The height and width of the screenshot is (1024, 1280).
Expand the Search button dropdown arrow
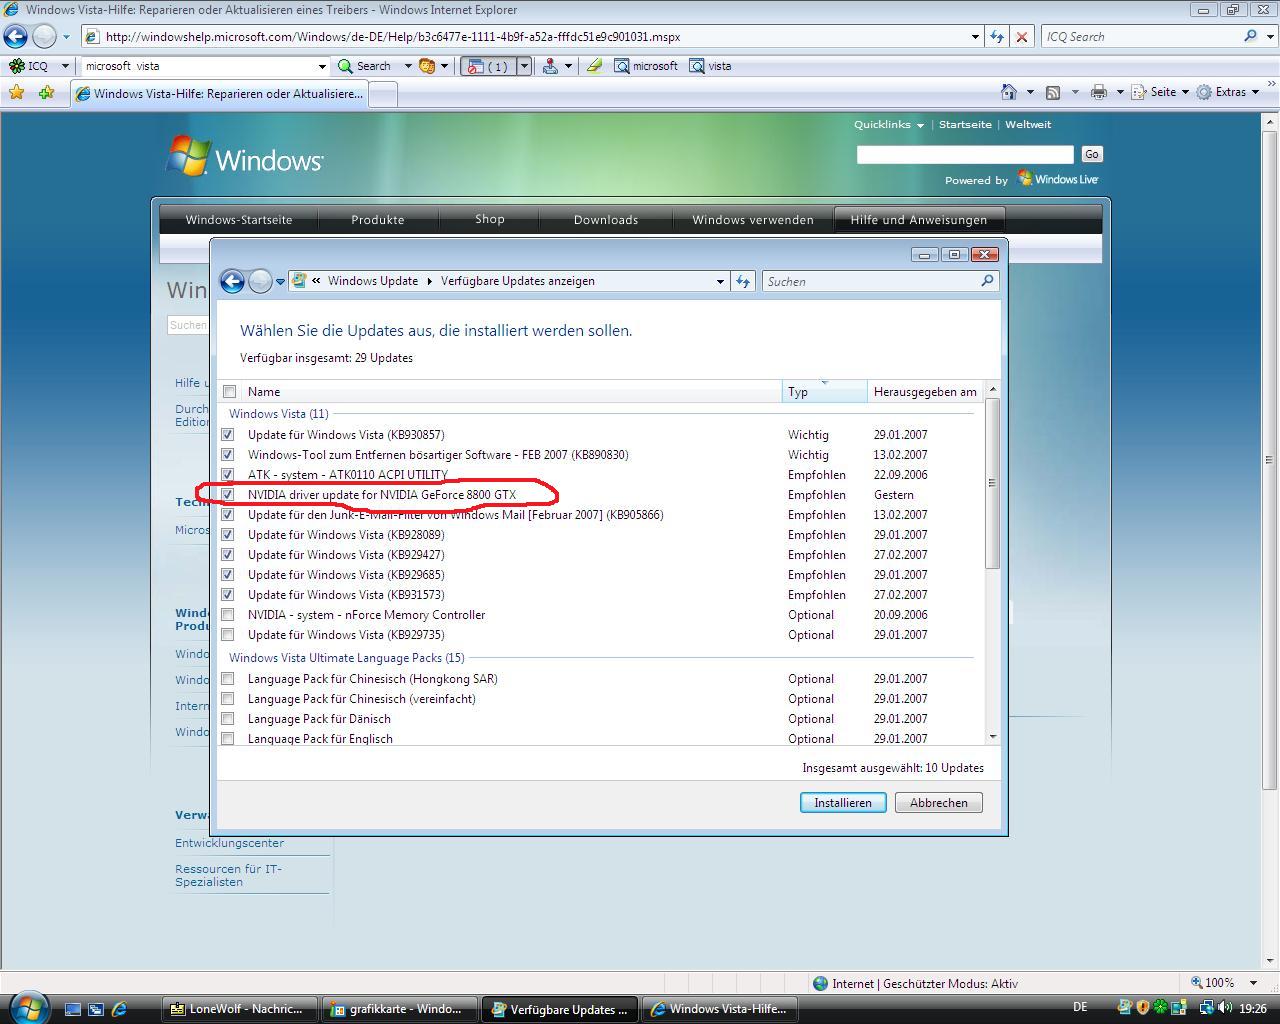click(407, 66)
